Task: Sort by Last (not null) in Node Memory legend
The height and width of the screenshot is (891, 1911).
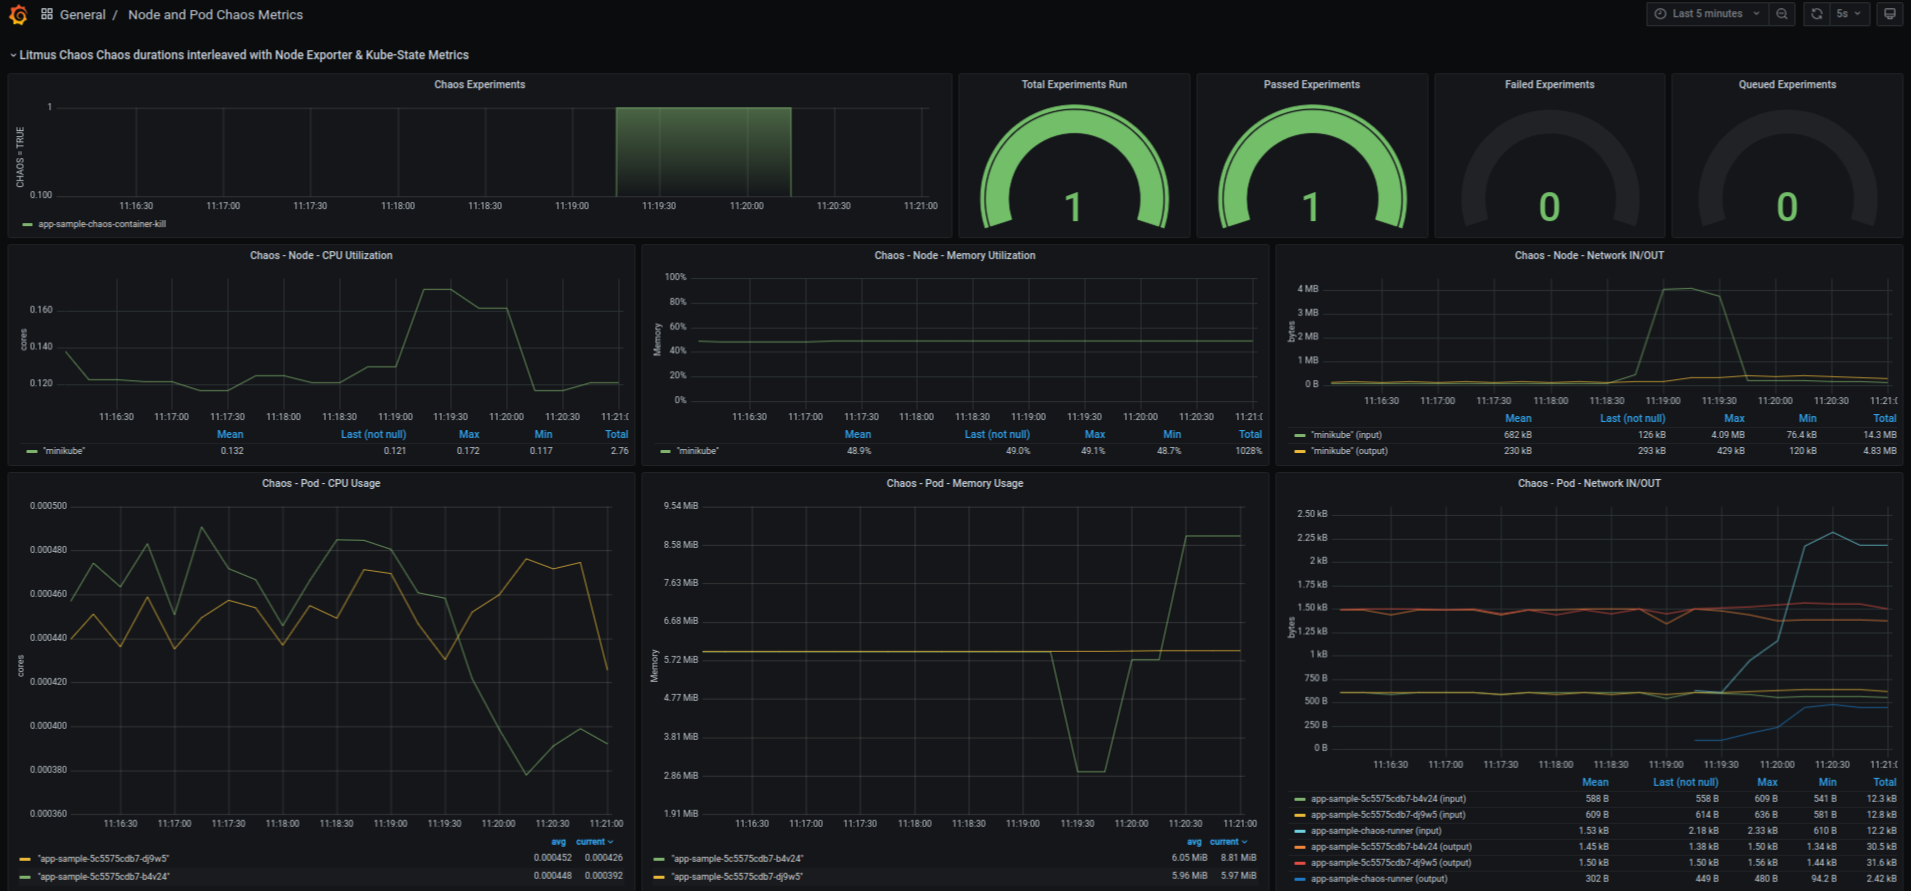Action: pyautogui.click(x=997, y=434)
